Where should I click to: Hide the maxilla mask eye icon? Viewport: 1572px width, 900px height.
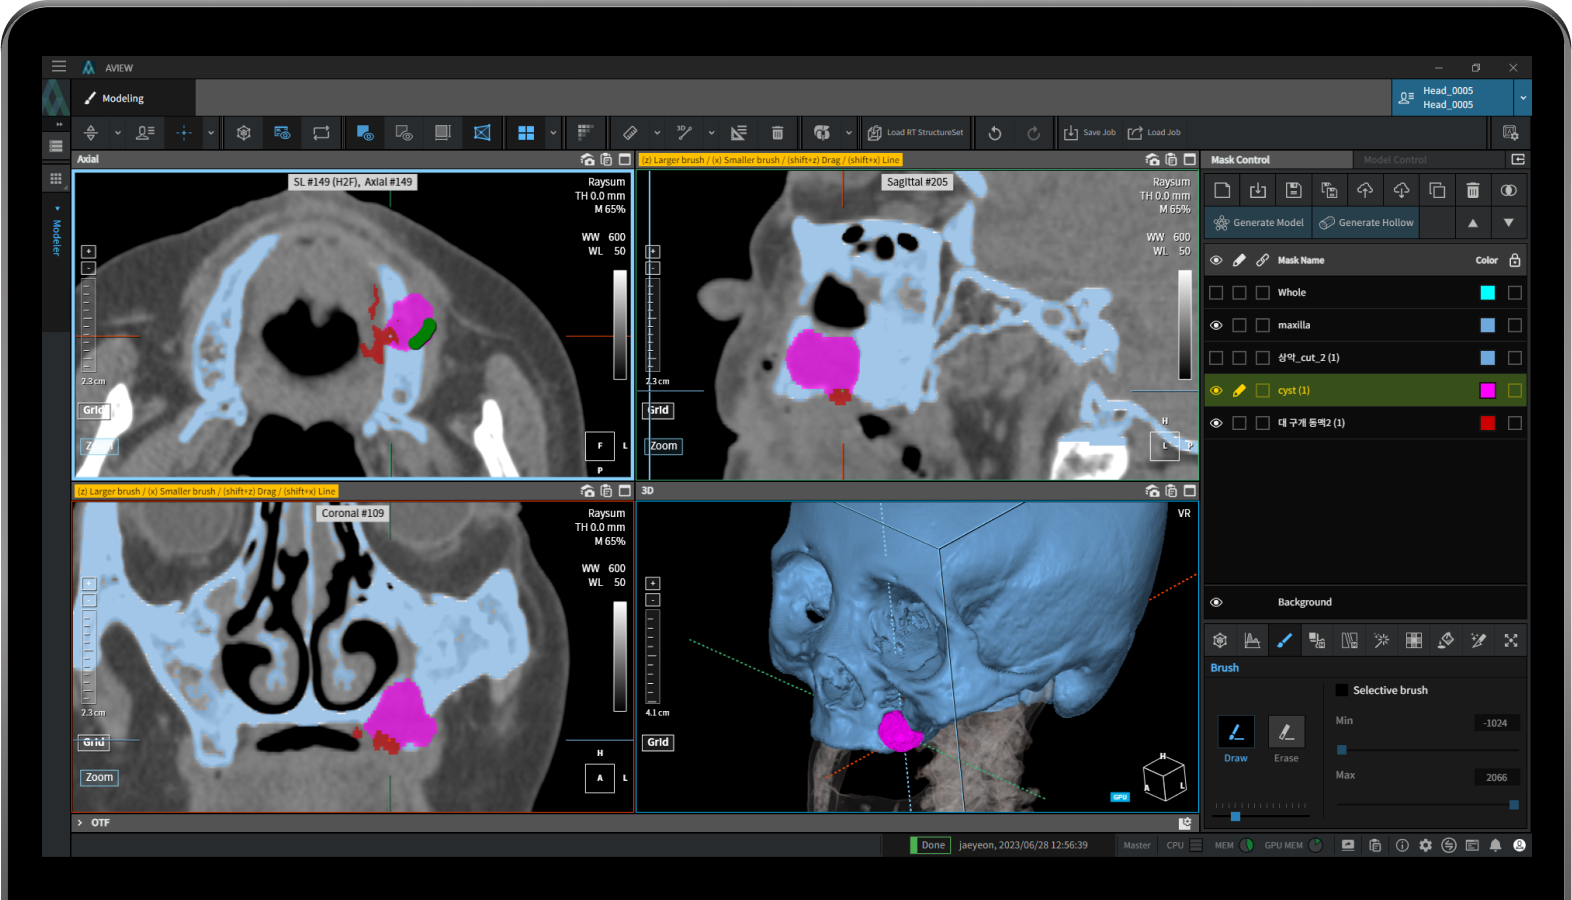pyautogui.click(x=1216, y=325)
